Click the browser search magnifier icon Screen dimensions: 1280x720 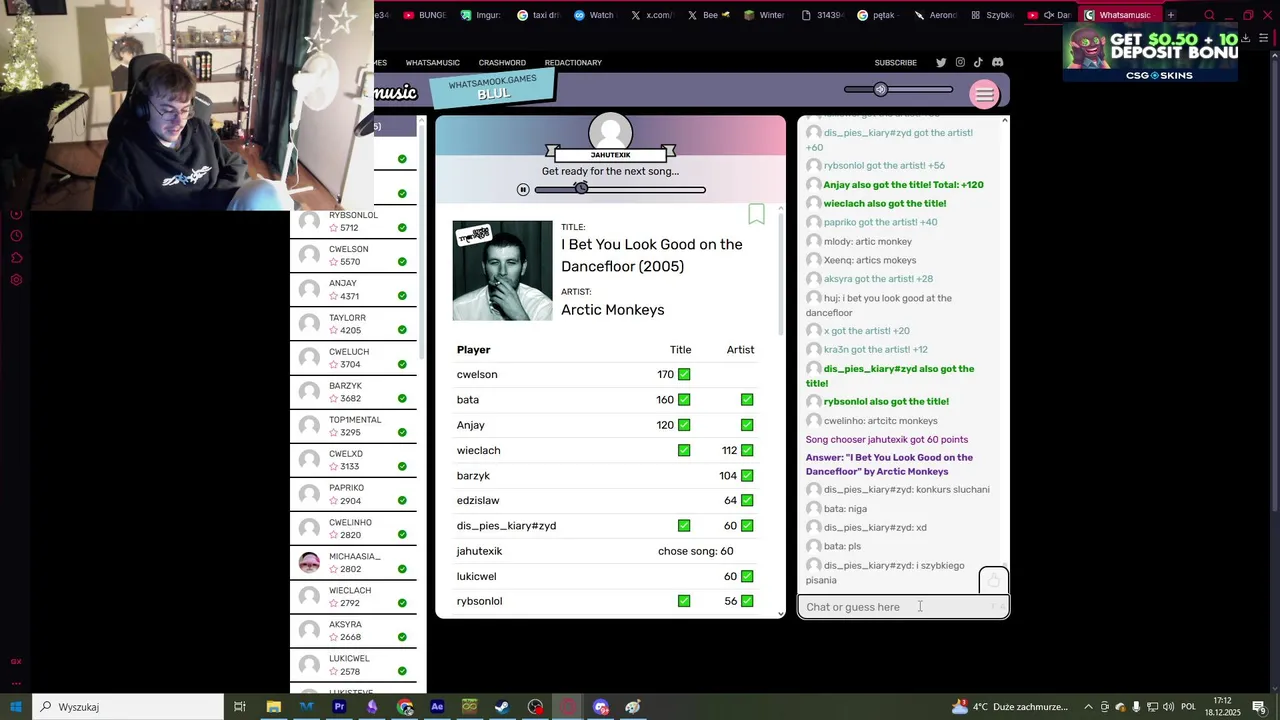click(x=1209, y=15)
